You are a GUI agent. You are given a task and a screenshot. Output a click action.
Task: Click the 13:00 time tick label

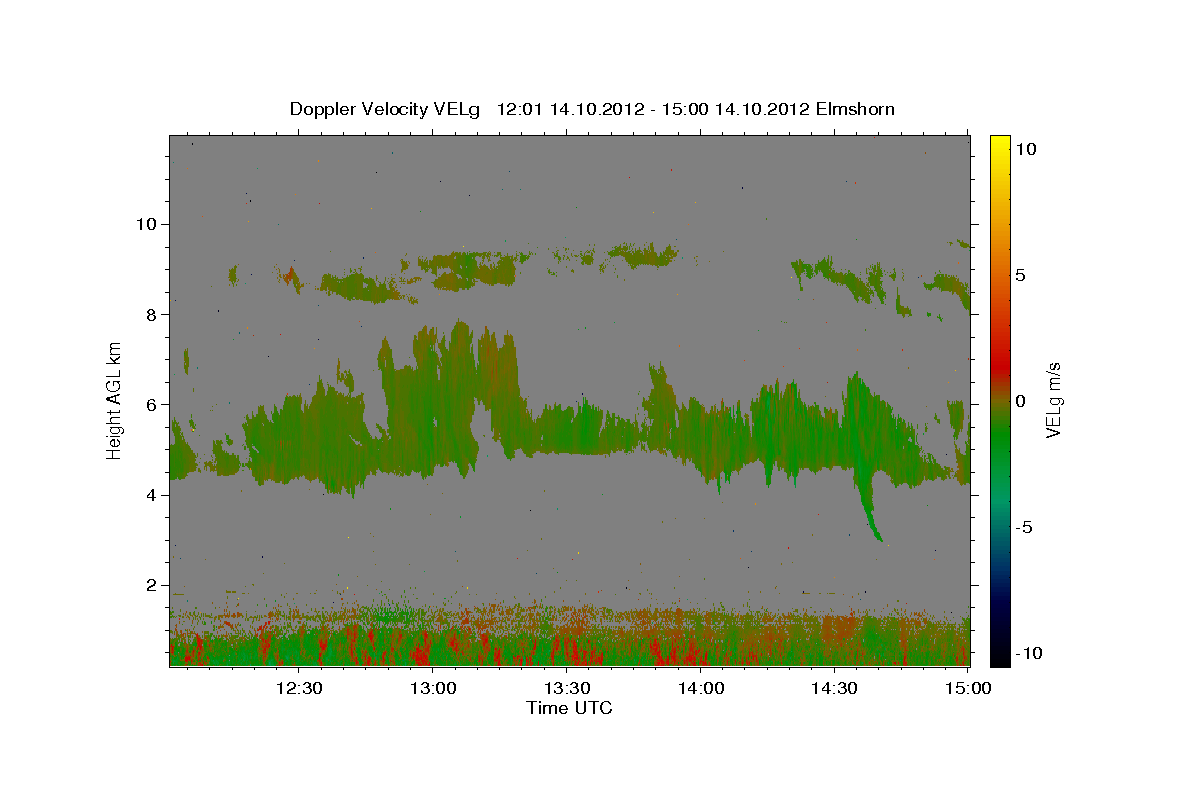coord(433,688)
